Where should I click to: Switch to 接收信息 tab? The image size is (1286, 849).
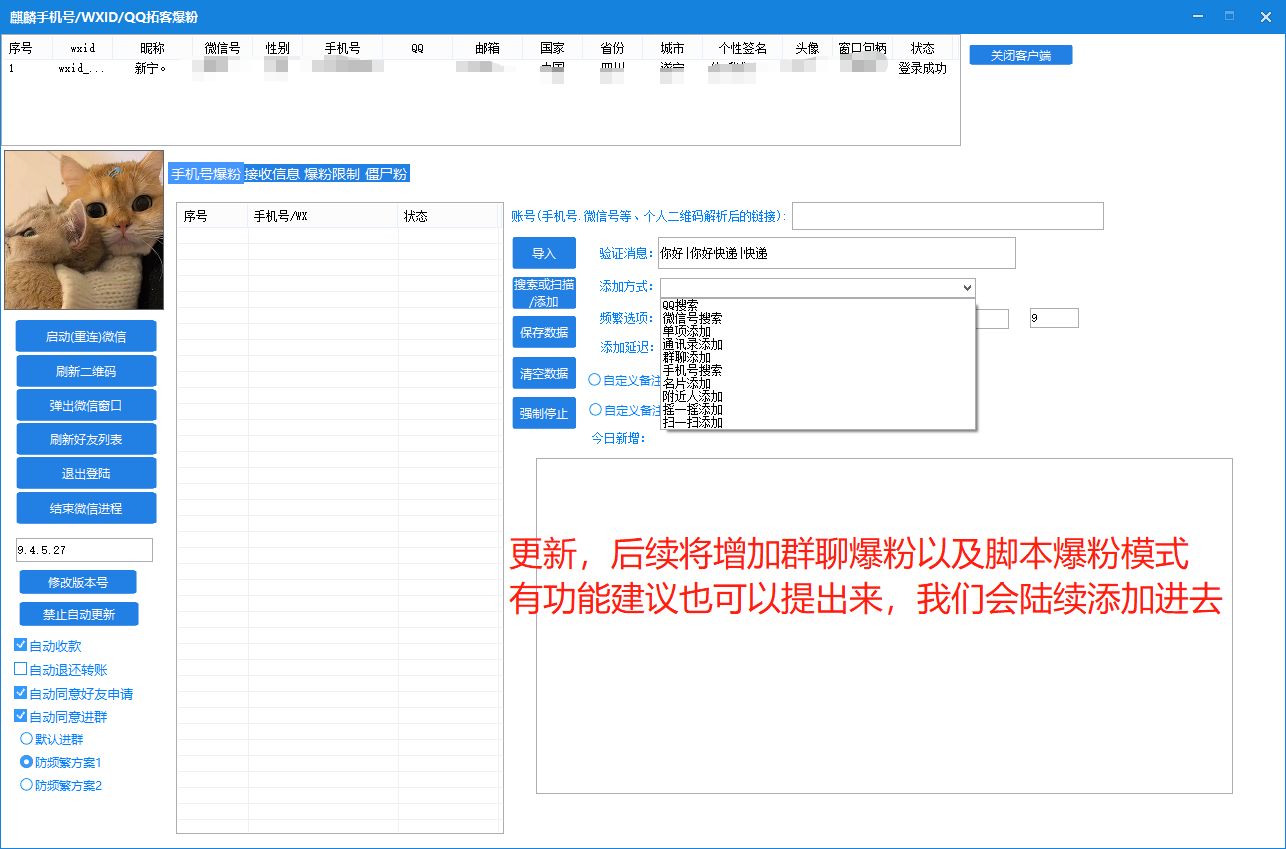(272, 174)
